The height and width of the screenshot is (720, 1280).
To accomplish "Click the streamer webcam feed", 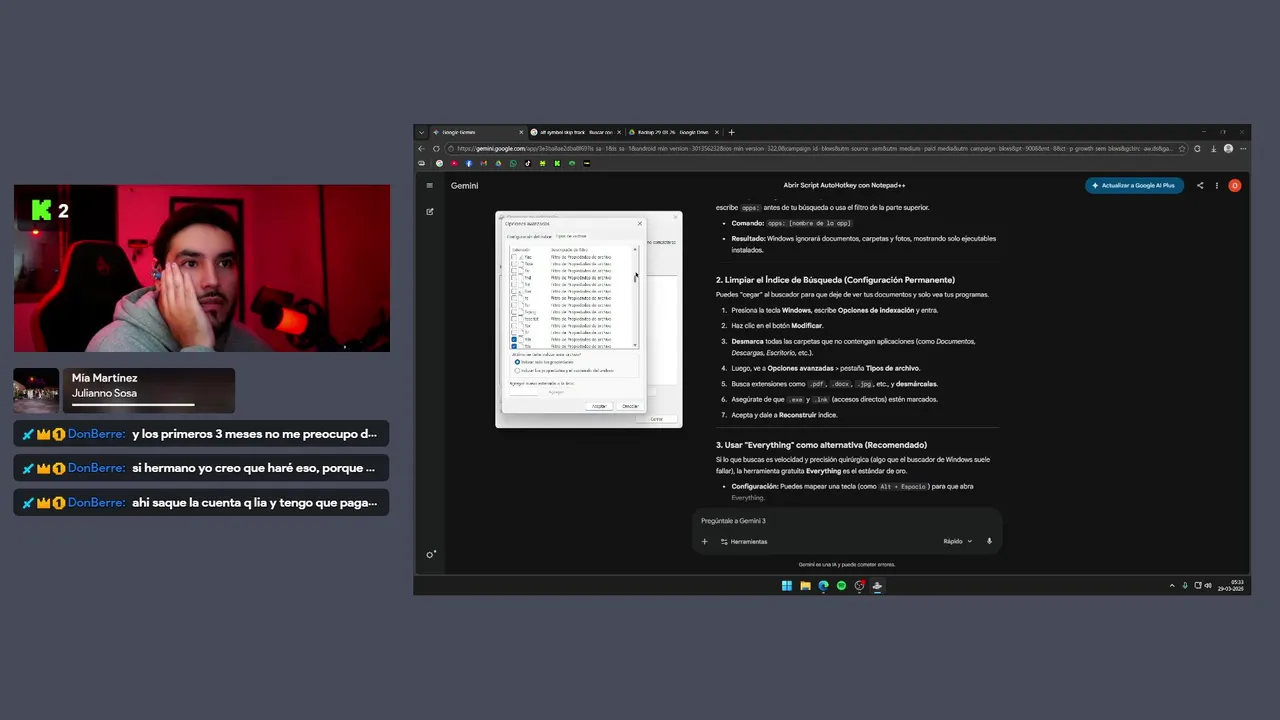I will click(x=202, y=268).
